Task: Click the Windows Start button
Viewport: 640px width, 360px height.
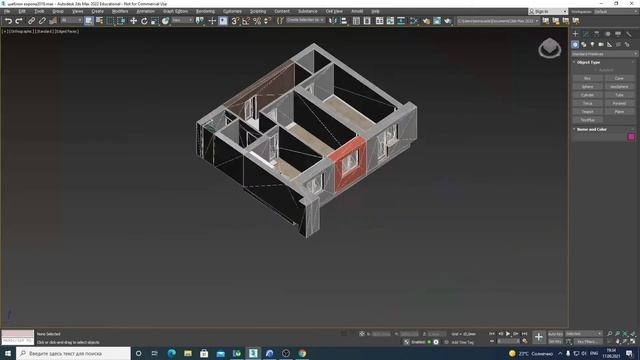Action: (7, 353)
